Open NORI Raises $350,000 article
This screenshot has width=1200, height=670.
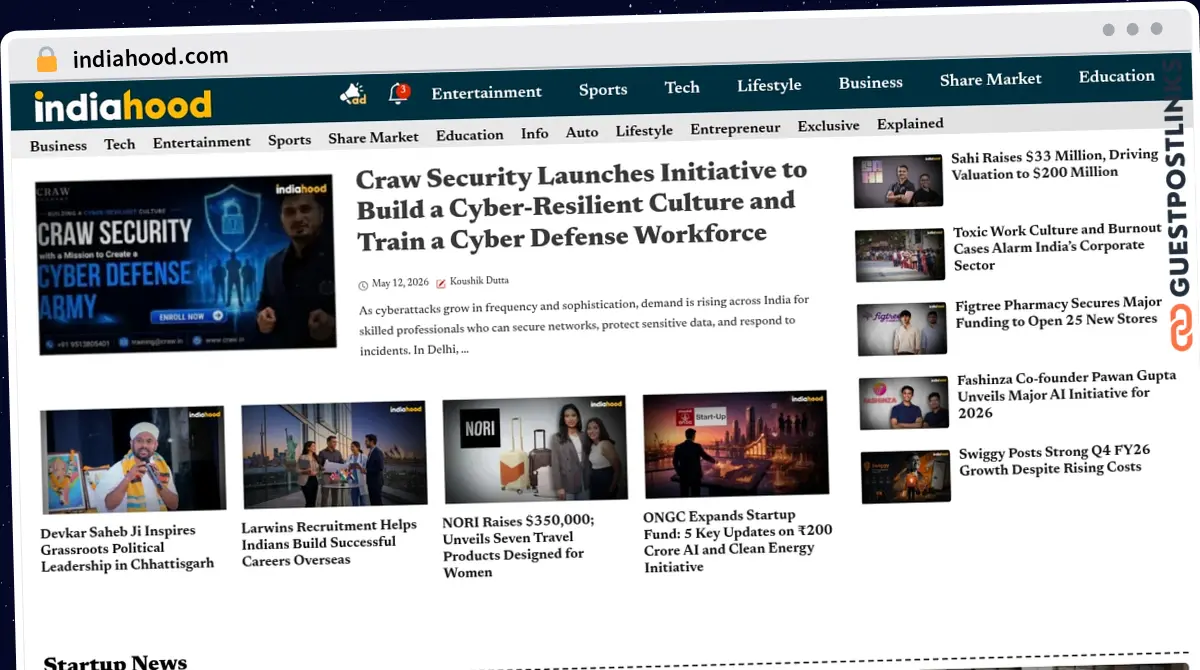click(520, 548)
